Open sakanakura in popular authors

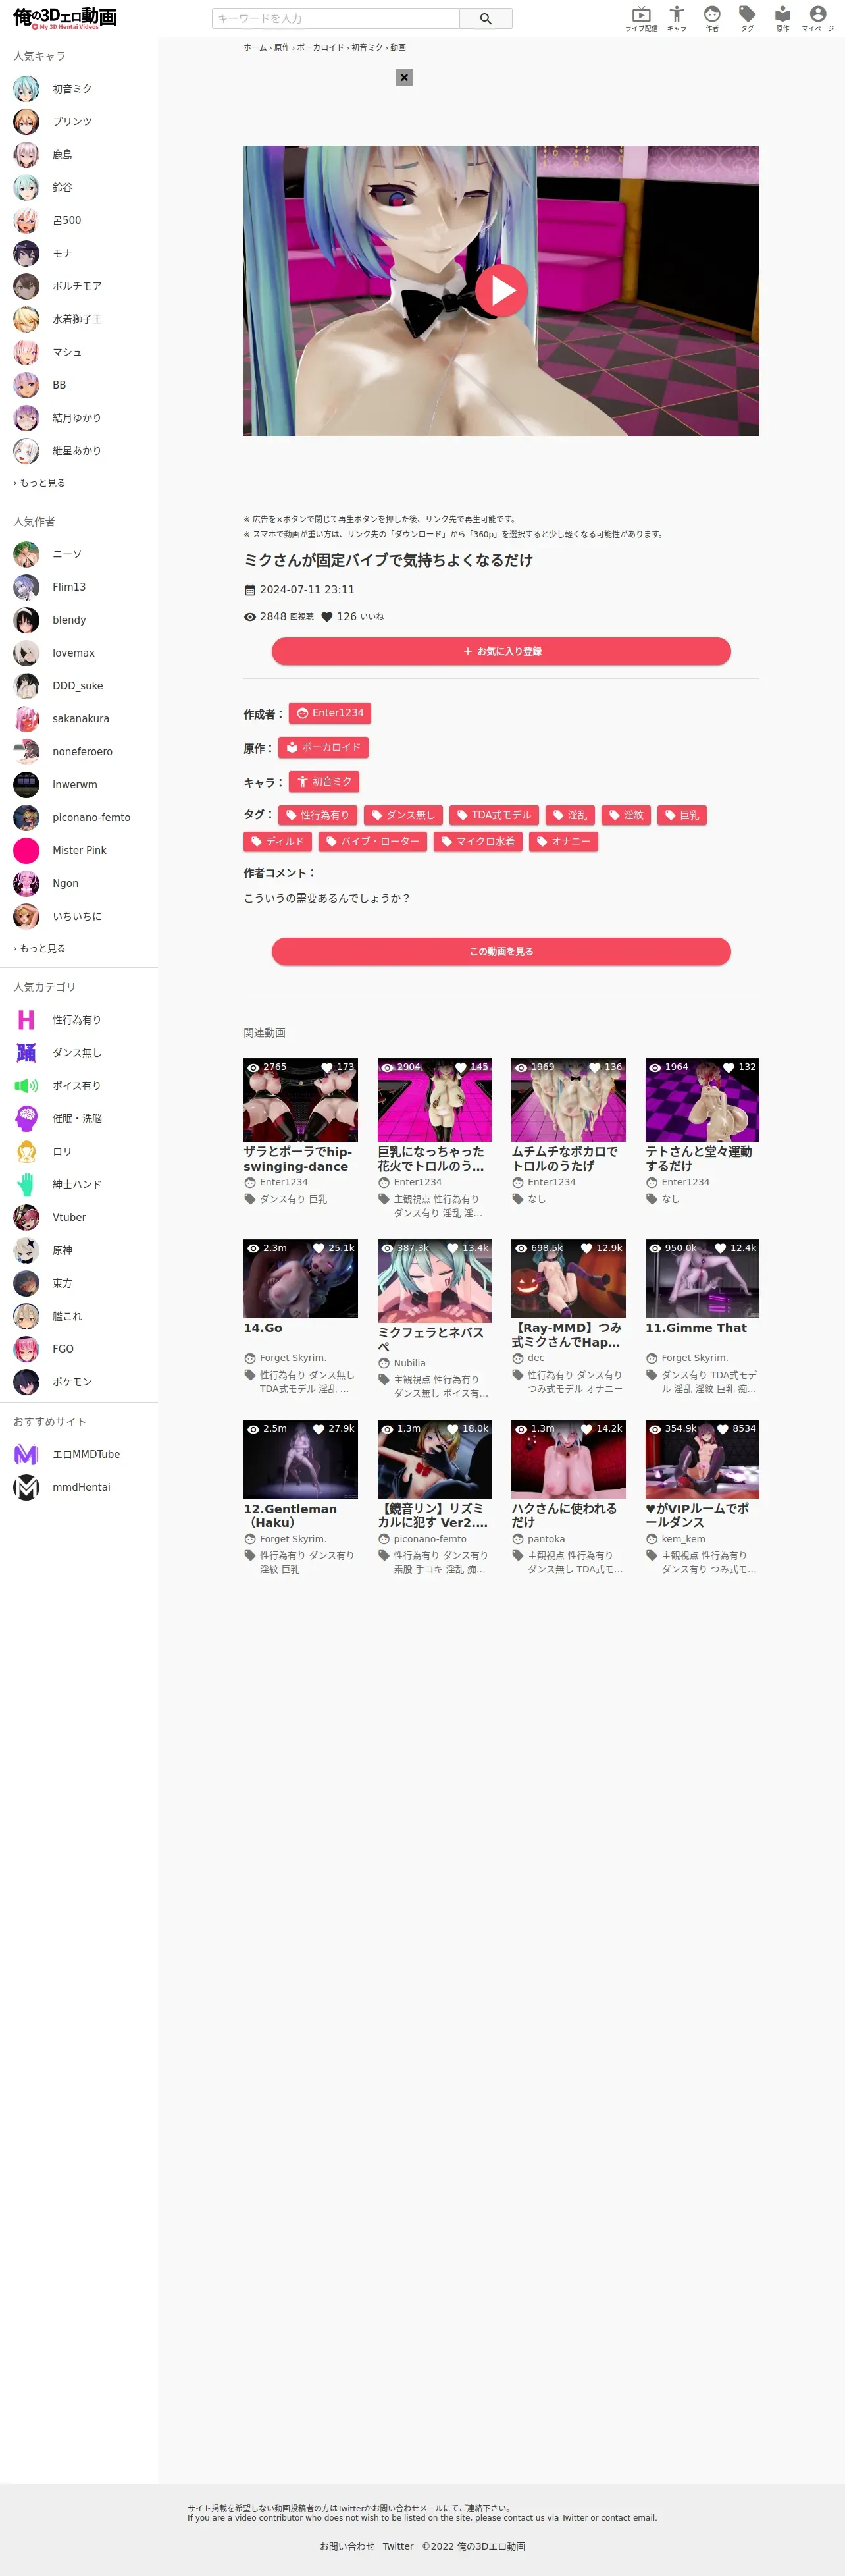point(81,719)
